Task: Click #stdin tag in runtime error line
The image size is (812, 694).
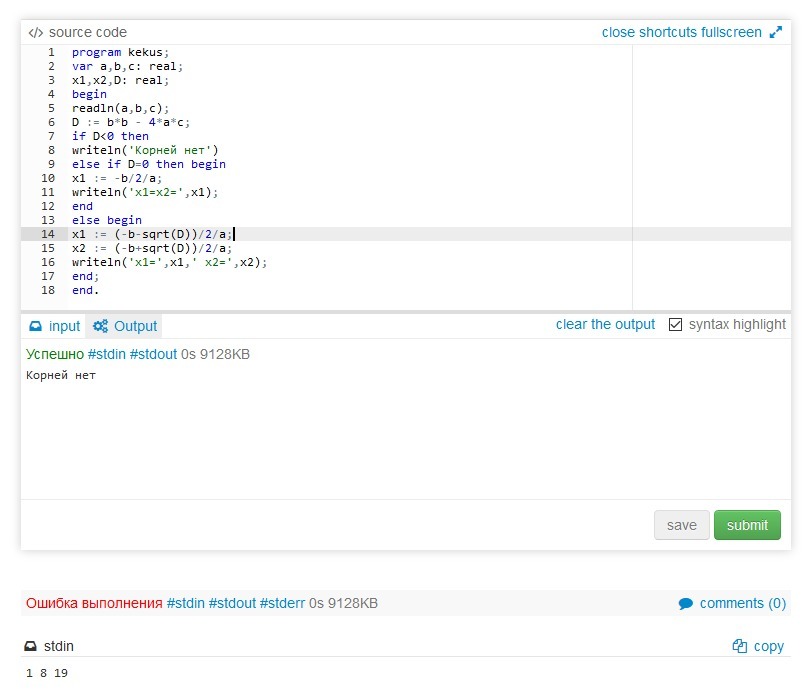Action: coord(185,603)
